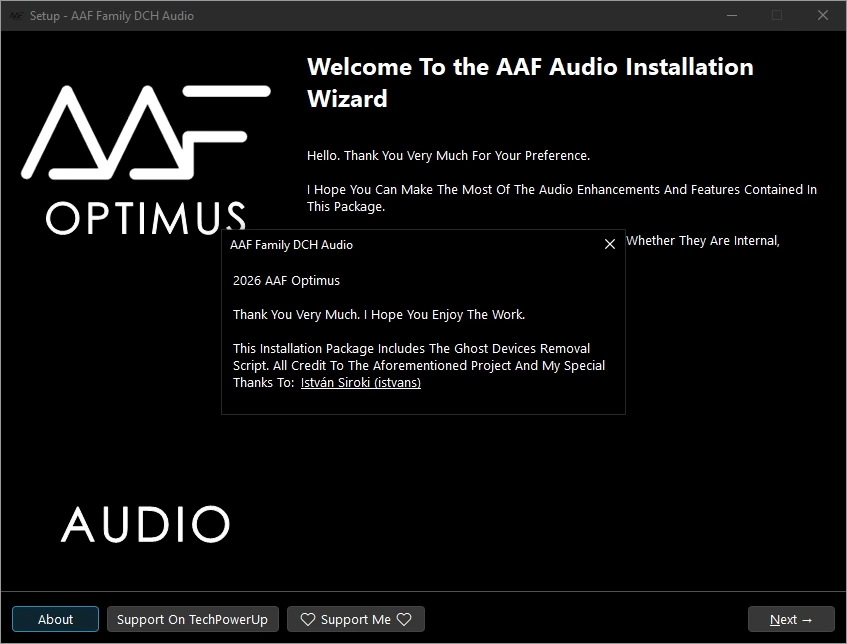The width and height of the screenshot is (847, 644).
Task: Click 'Ghost Devices Removal Script' paragraph
Action: (x=419, y=365)
